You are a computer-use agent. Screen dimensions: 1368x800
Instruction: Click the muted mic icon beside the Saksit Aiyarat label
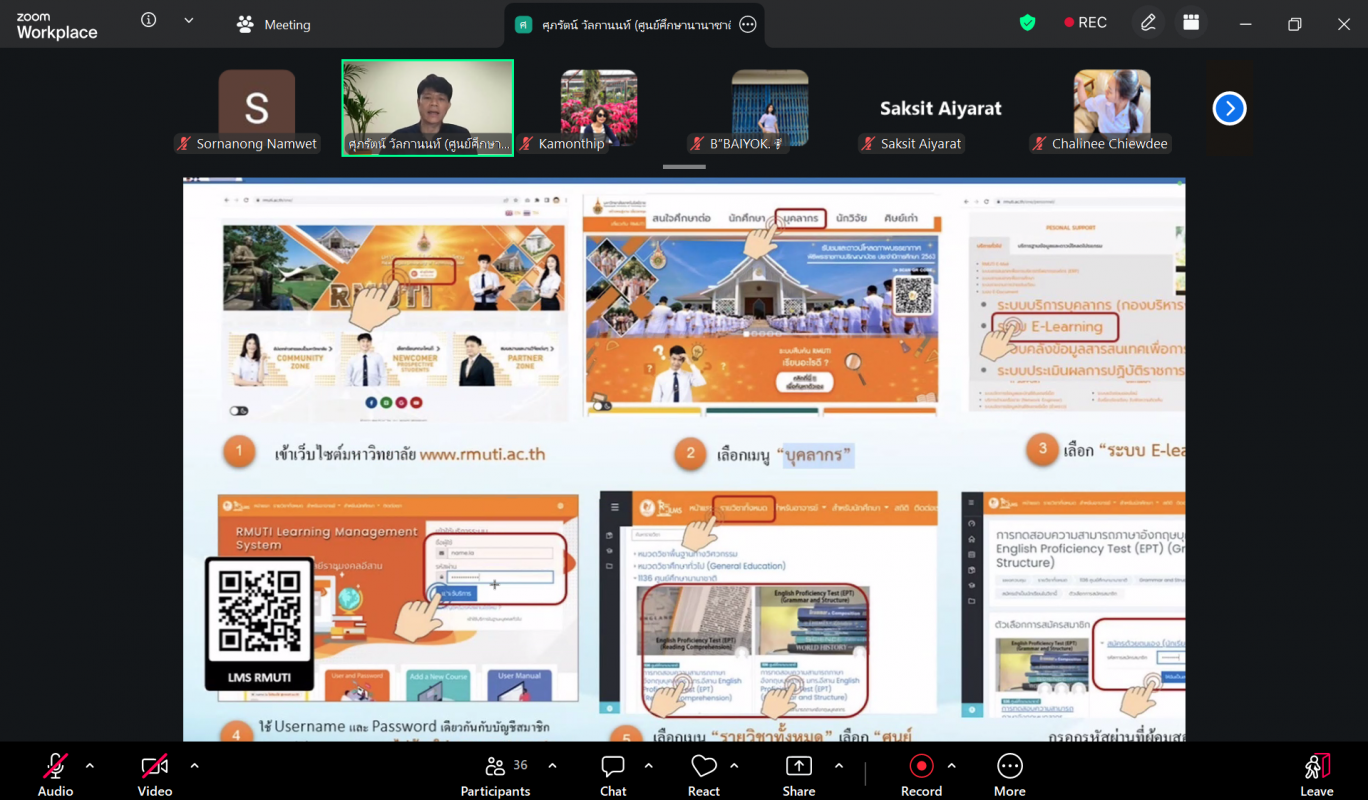pyautogui.click(x=868, y=144)
